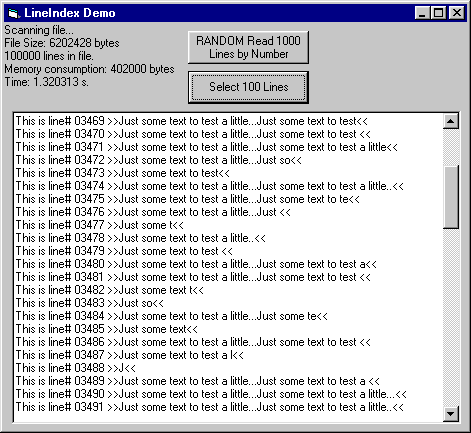Click scrollbar track below the thumb
Image resolution: width=471 pixels, height=433 pixels.
click(x=451, y=317)
